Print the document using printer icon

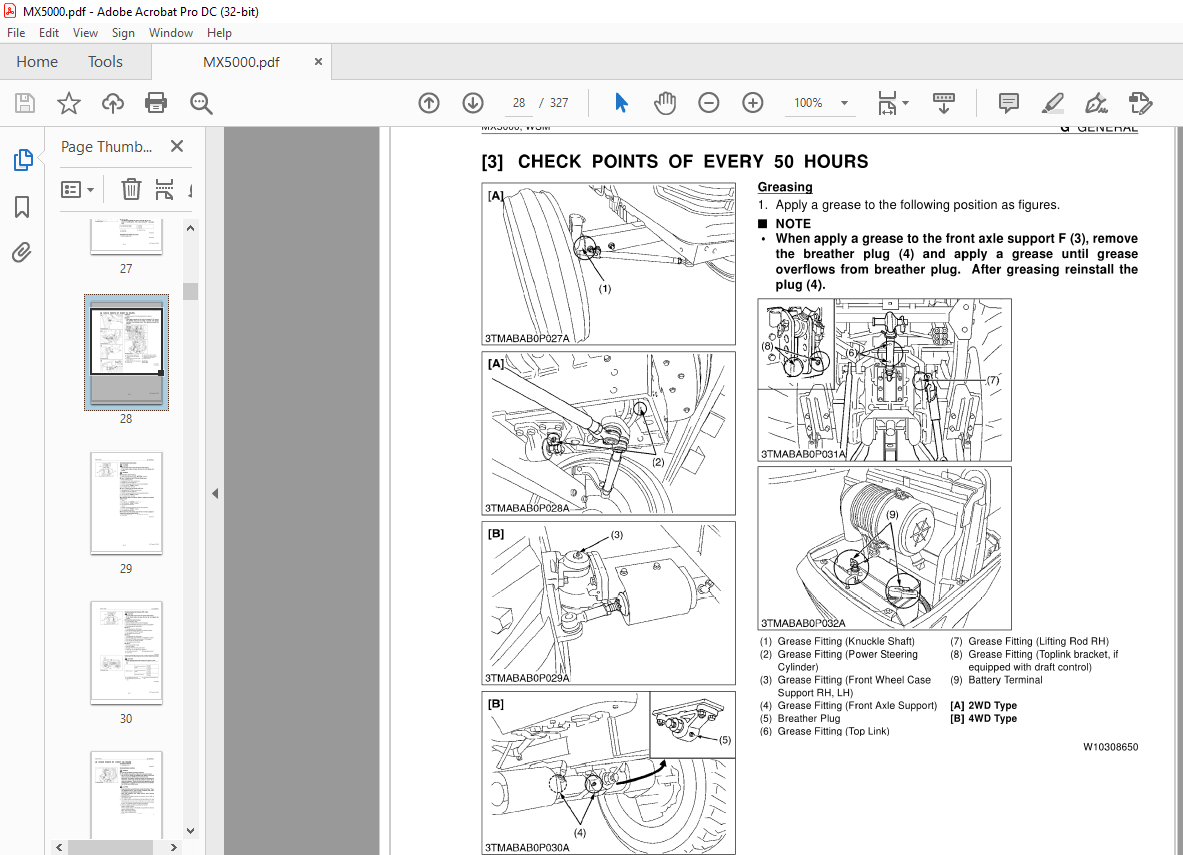(156, 103)
